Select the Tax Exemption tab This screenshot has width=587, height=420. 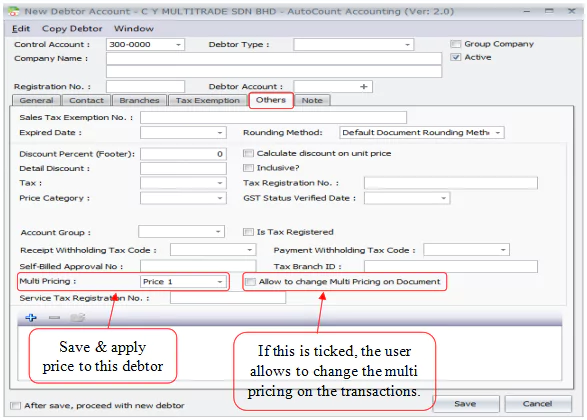click(208, 100)
